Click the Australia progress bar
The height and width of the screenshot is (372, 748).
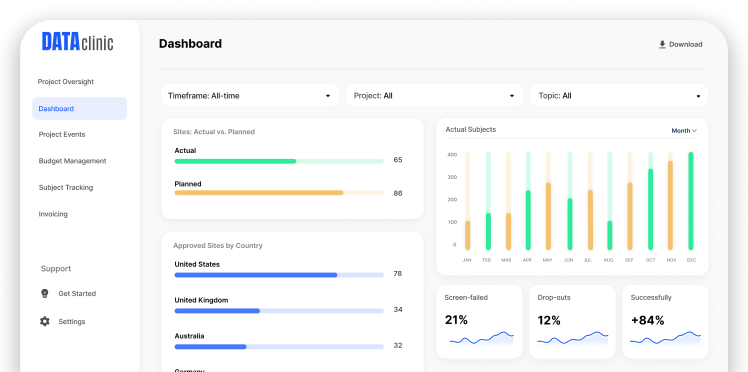pos(279,347)
